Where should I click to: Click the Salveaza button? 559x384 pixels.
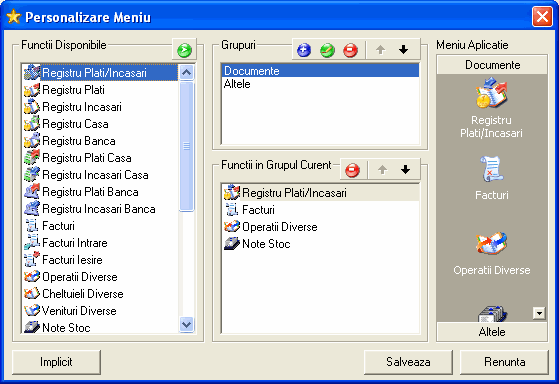[x=408, y=362]
